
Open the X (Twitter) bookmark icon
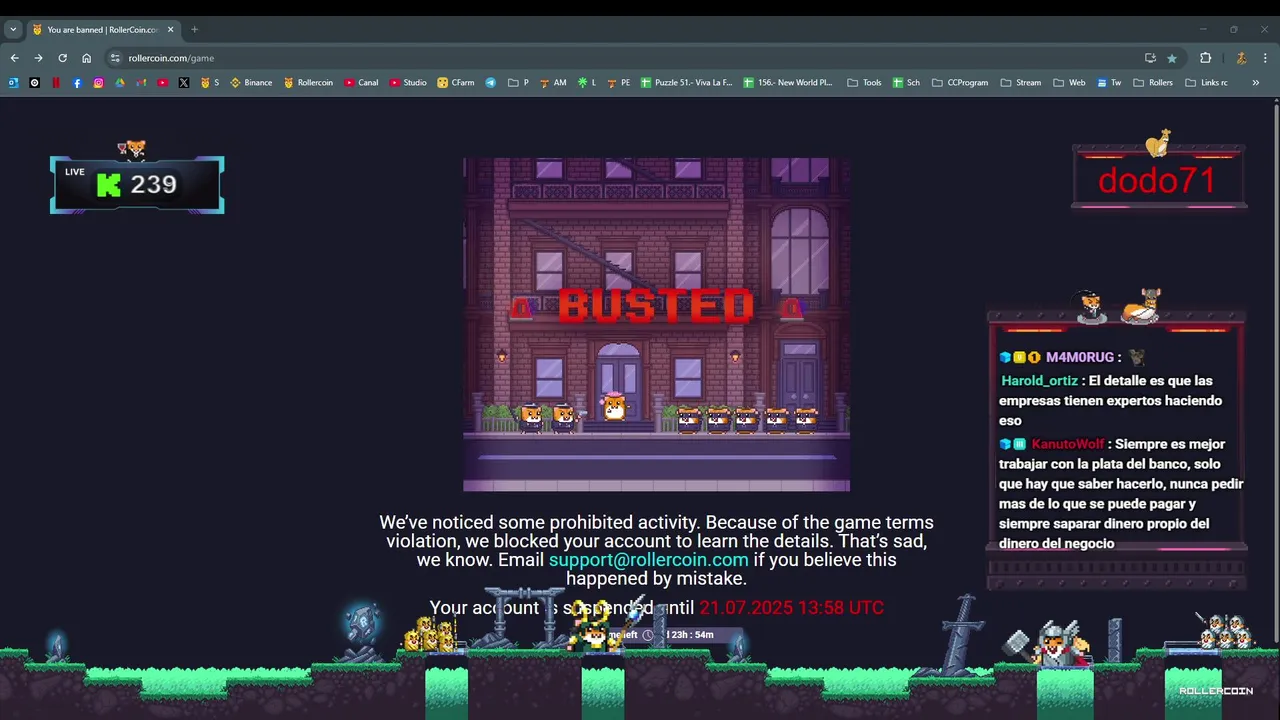click(x=184, y=83)
